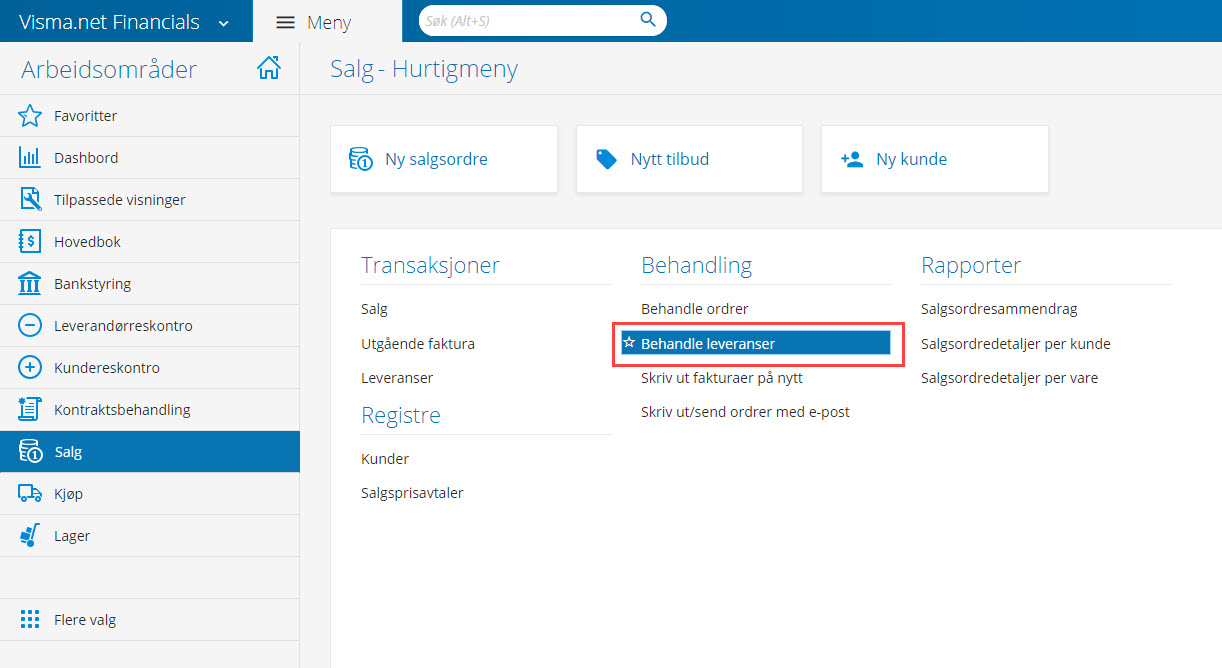Create Ny salgsordre
This screenshot has width=1222, height=668.
click(444, 159)
